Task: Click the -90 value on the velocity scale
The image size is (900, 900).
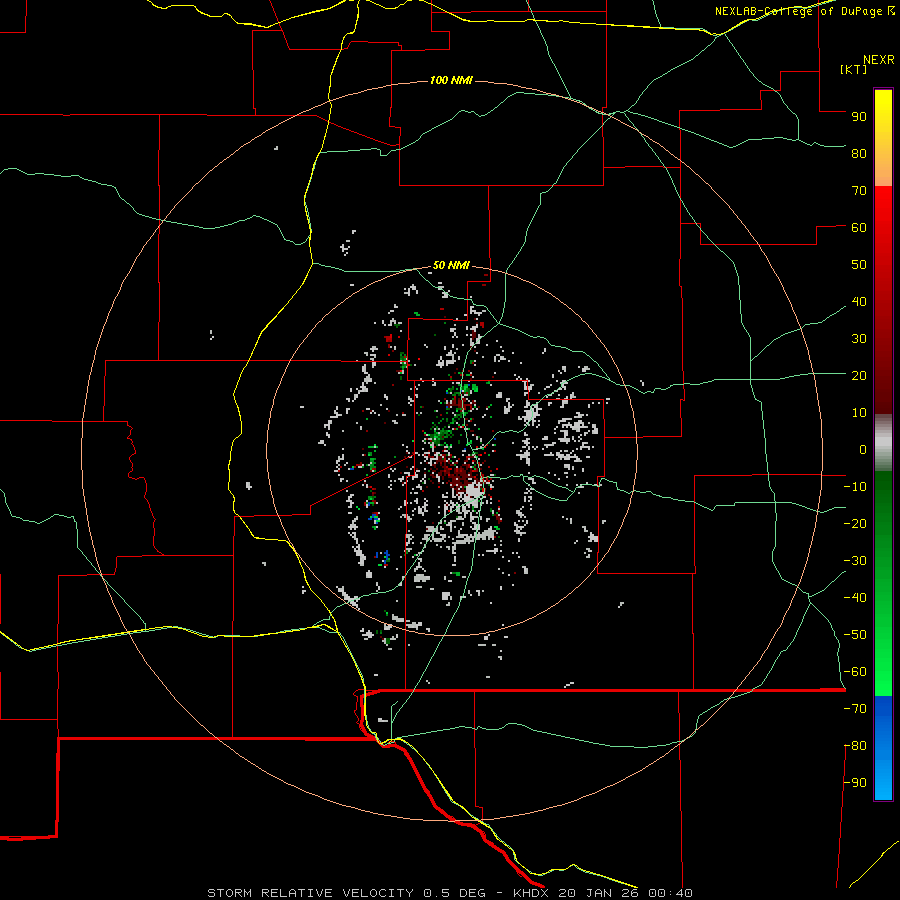Action: pyautogui.click(x=855, y=783)
